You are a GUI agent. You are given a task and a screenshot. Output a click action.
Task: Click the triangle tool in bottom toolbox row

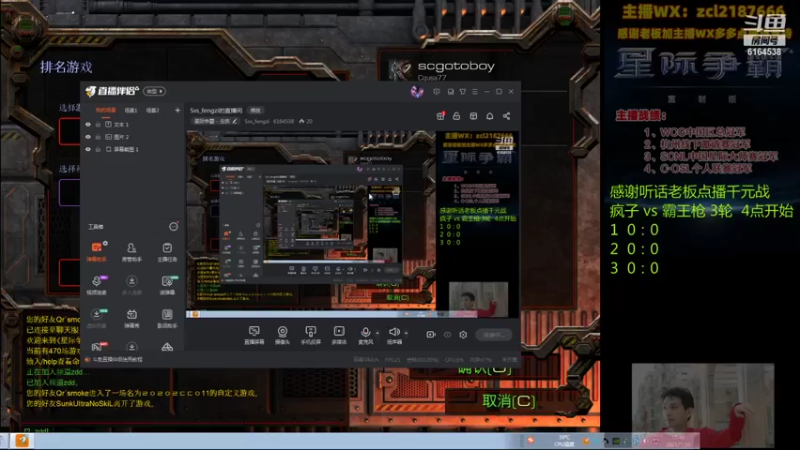167,347
